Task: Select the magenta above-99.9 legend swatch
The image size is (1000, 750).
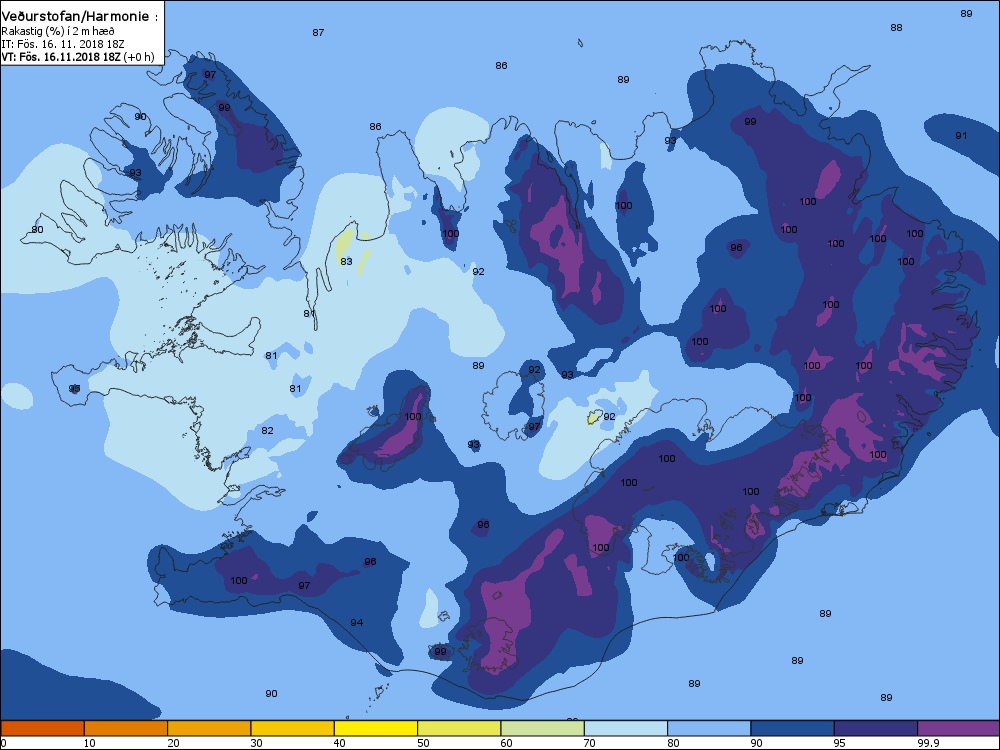Action: 959,728
